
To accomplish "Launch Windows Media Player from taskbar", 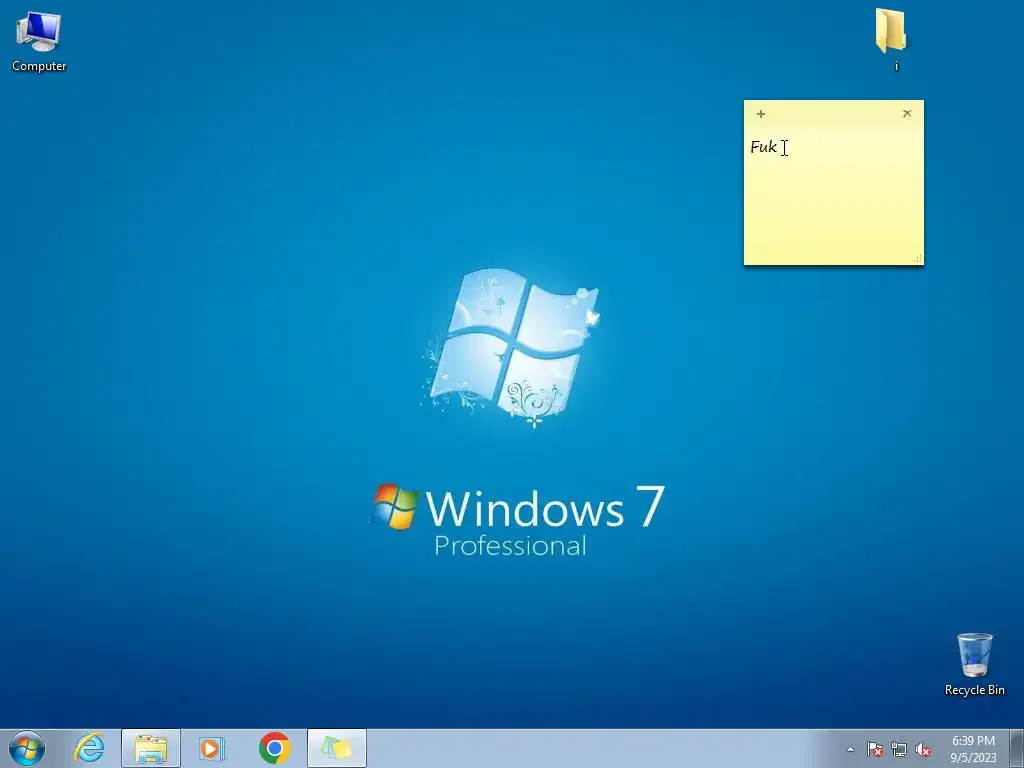I will click(x=212, y=748).
